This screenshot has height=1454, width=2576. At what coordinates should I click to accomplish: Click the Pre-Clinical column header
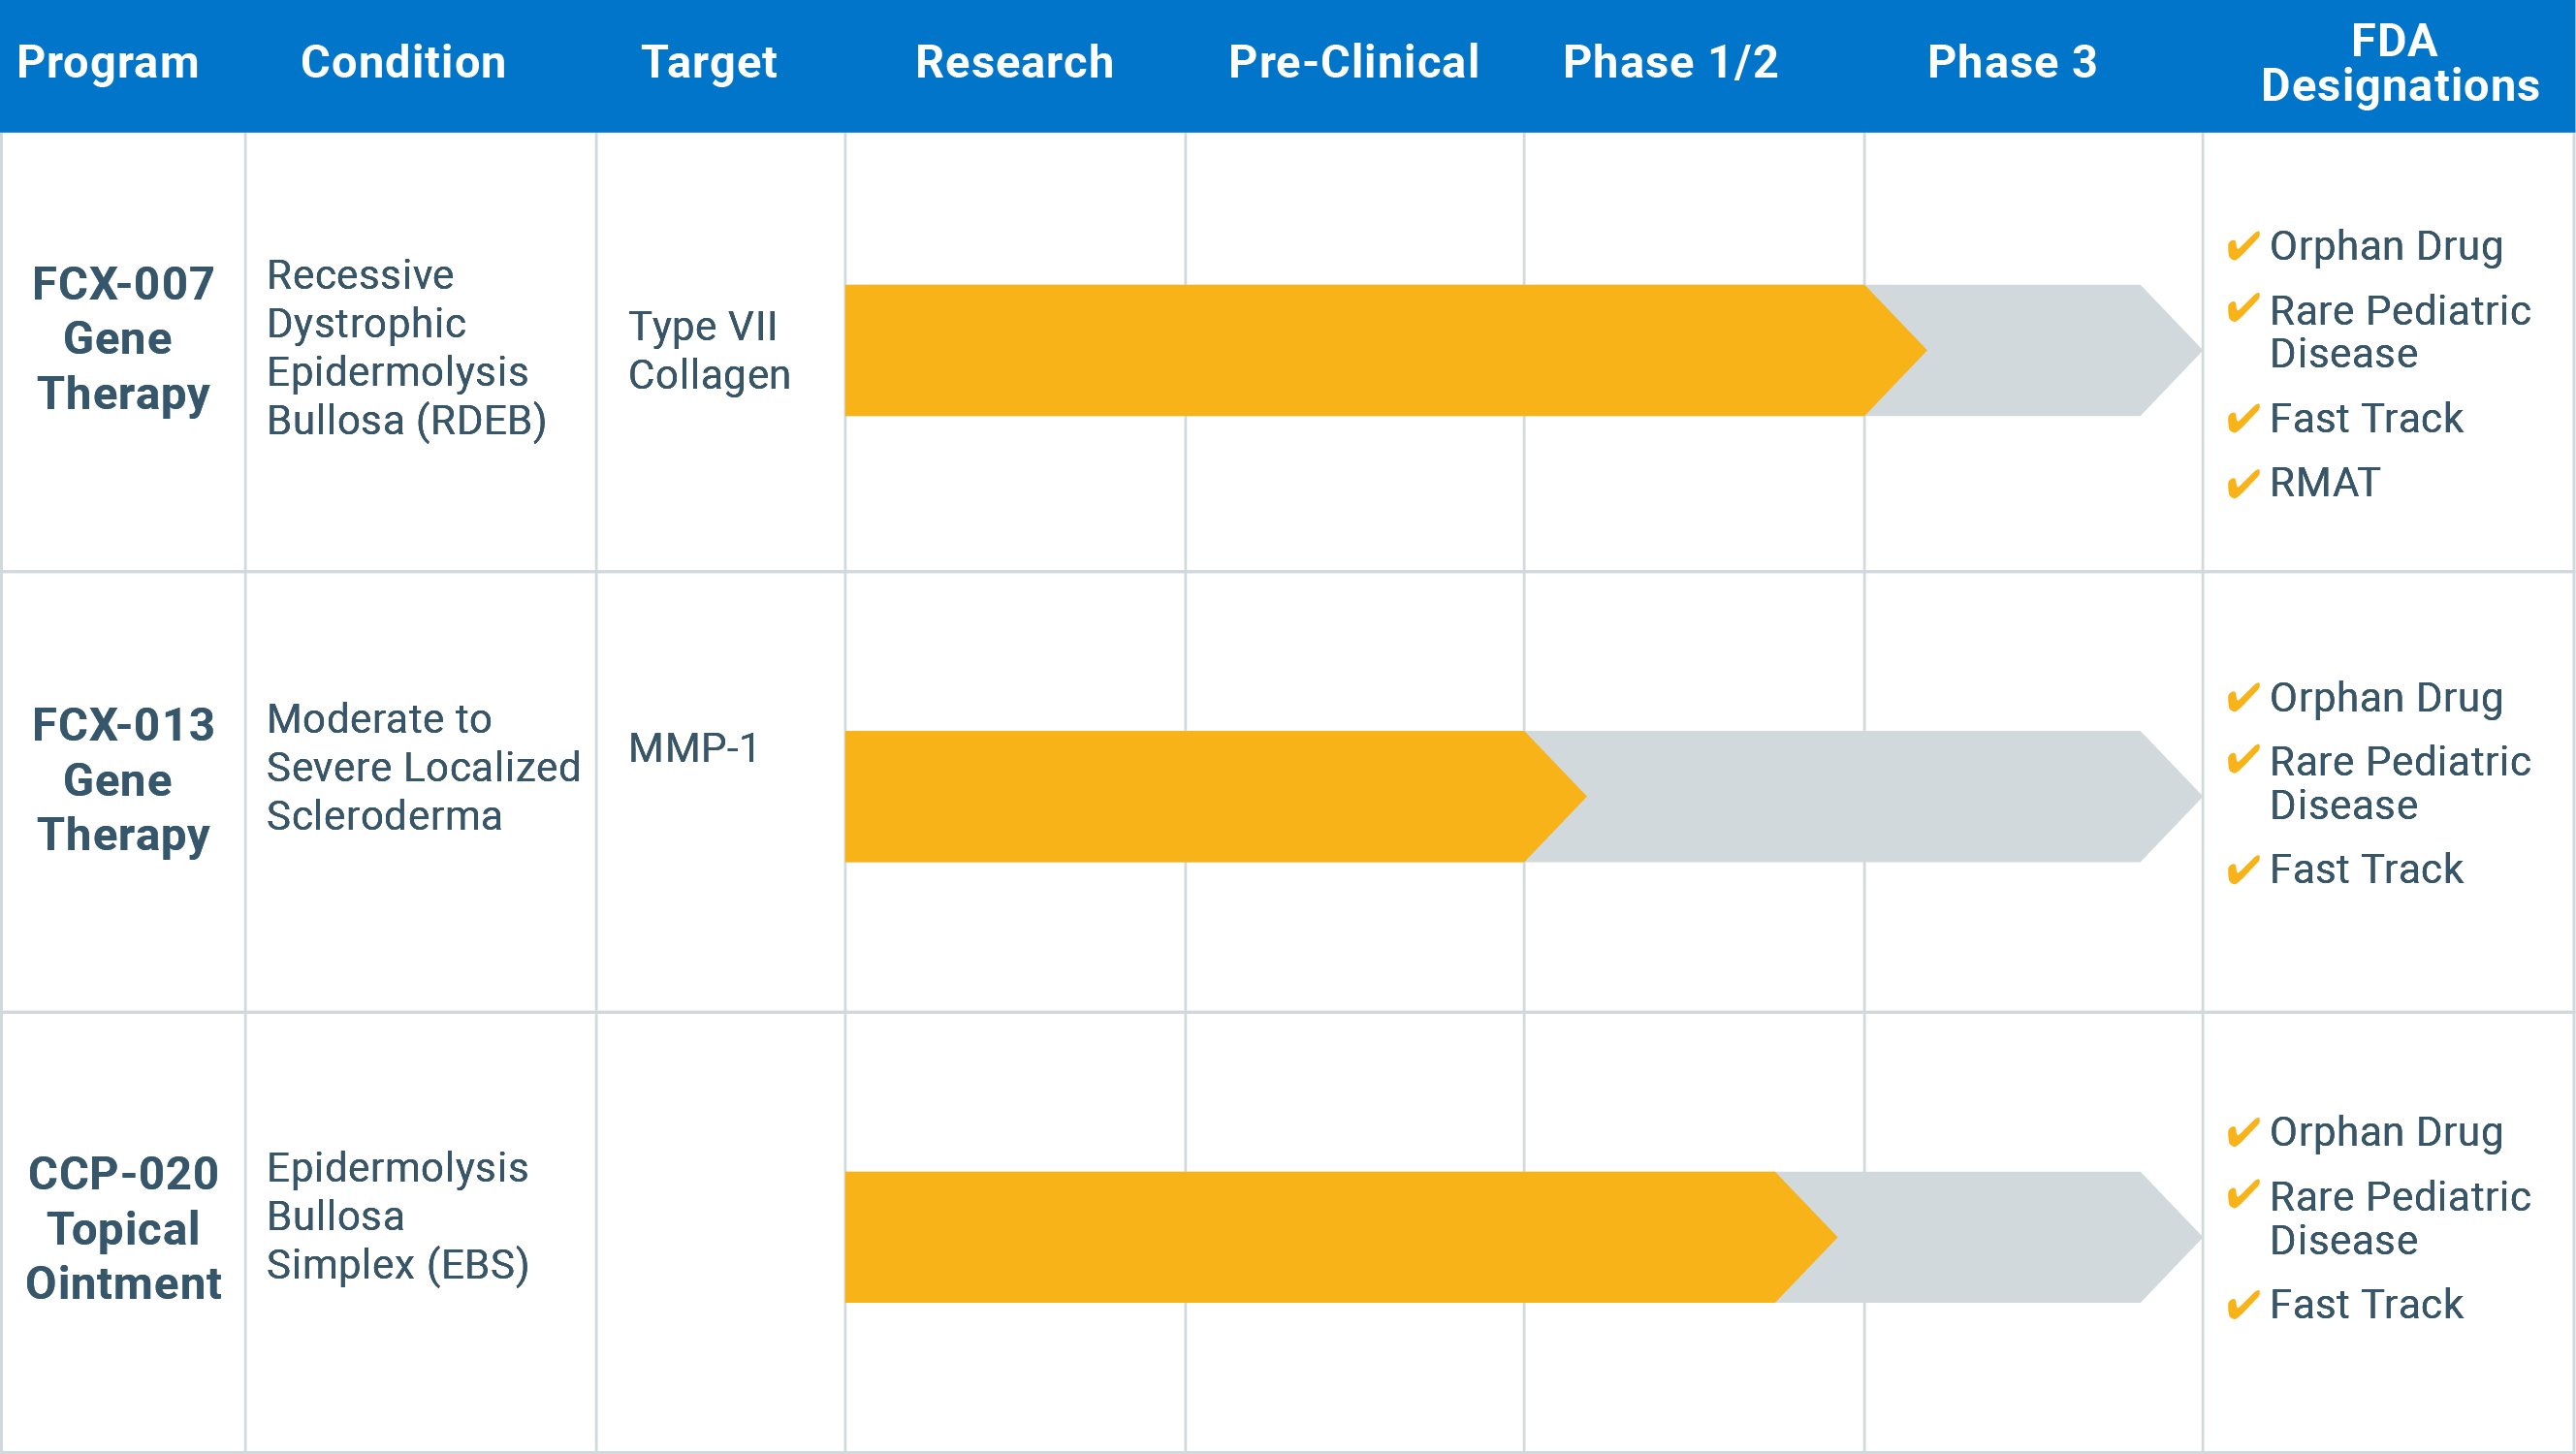coord(1353,62)
